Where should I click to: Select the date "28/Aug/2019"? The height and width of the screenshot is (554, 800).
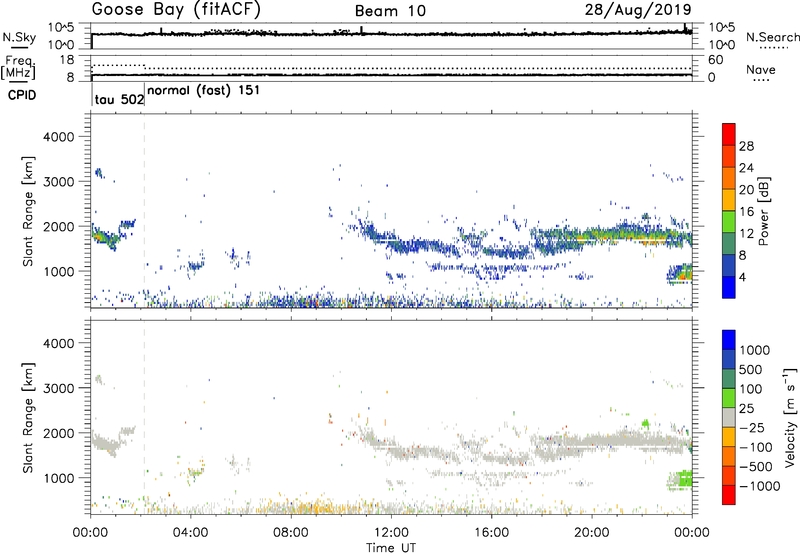[x=638, y=9]
